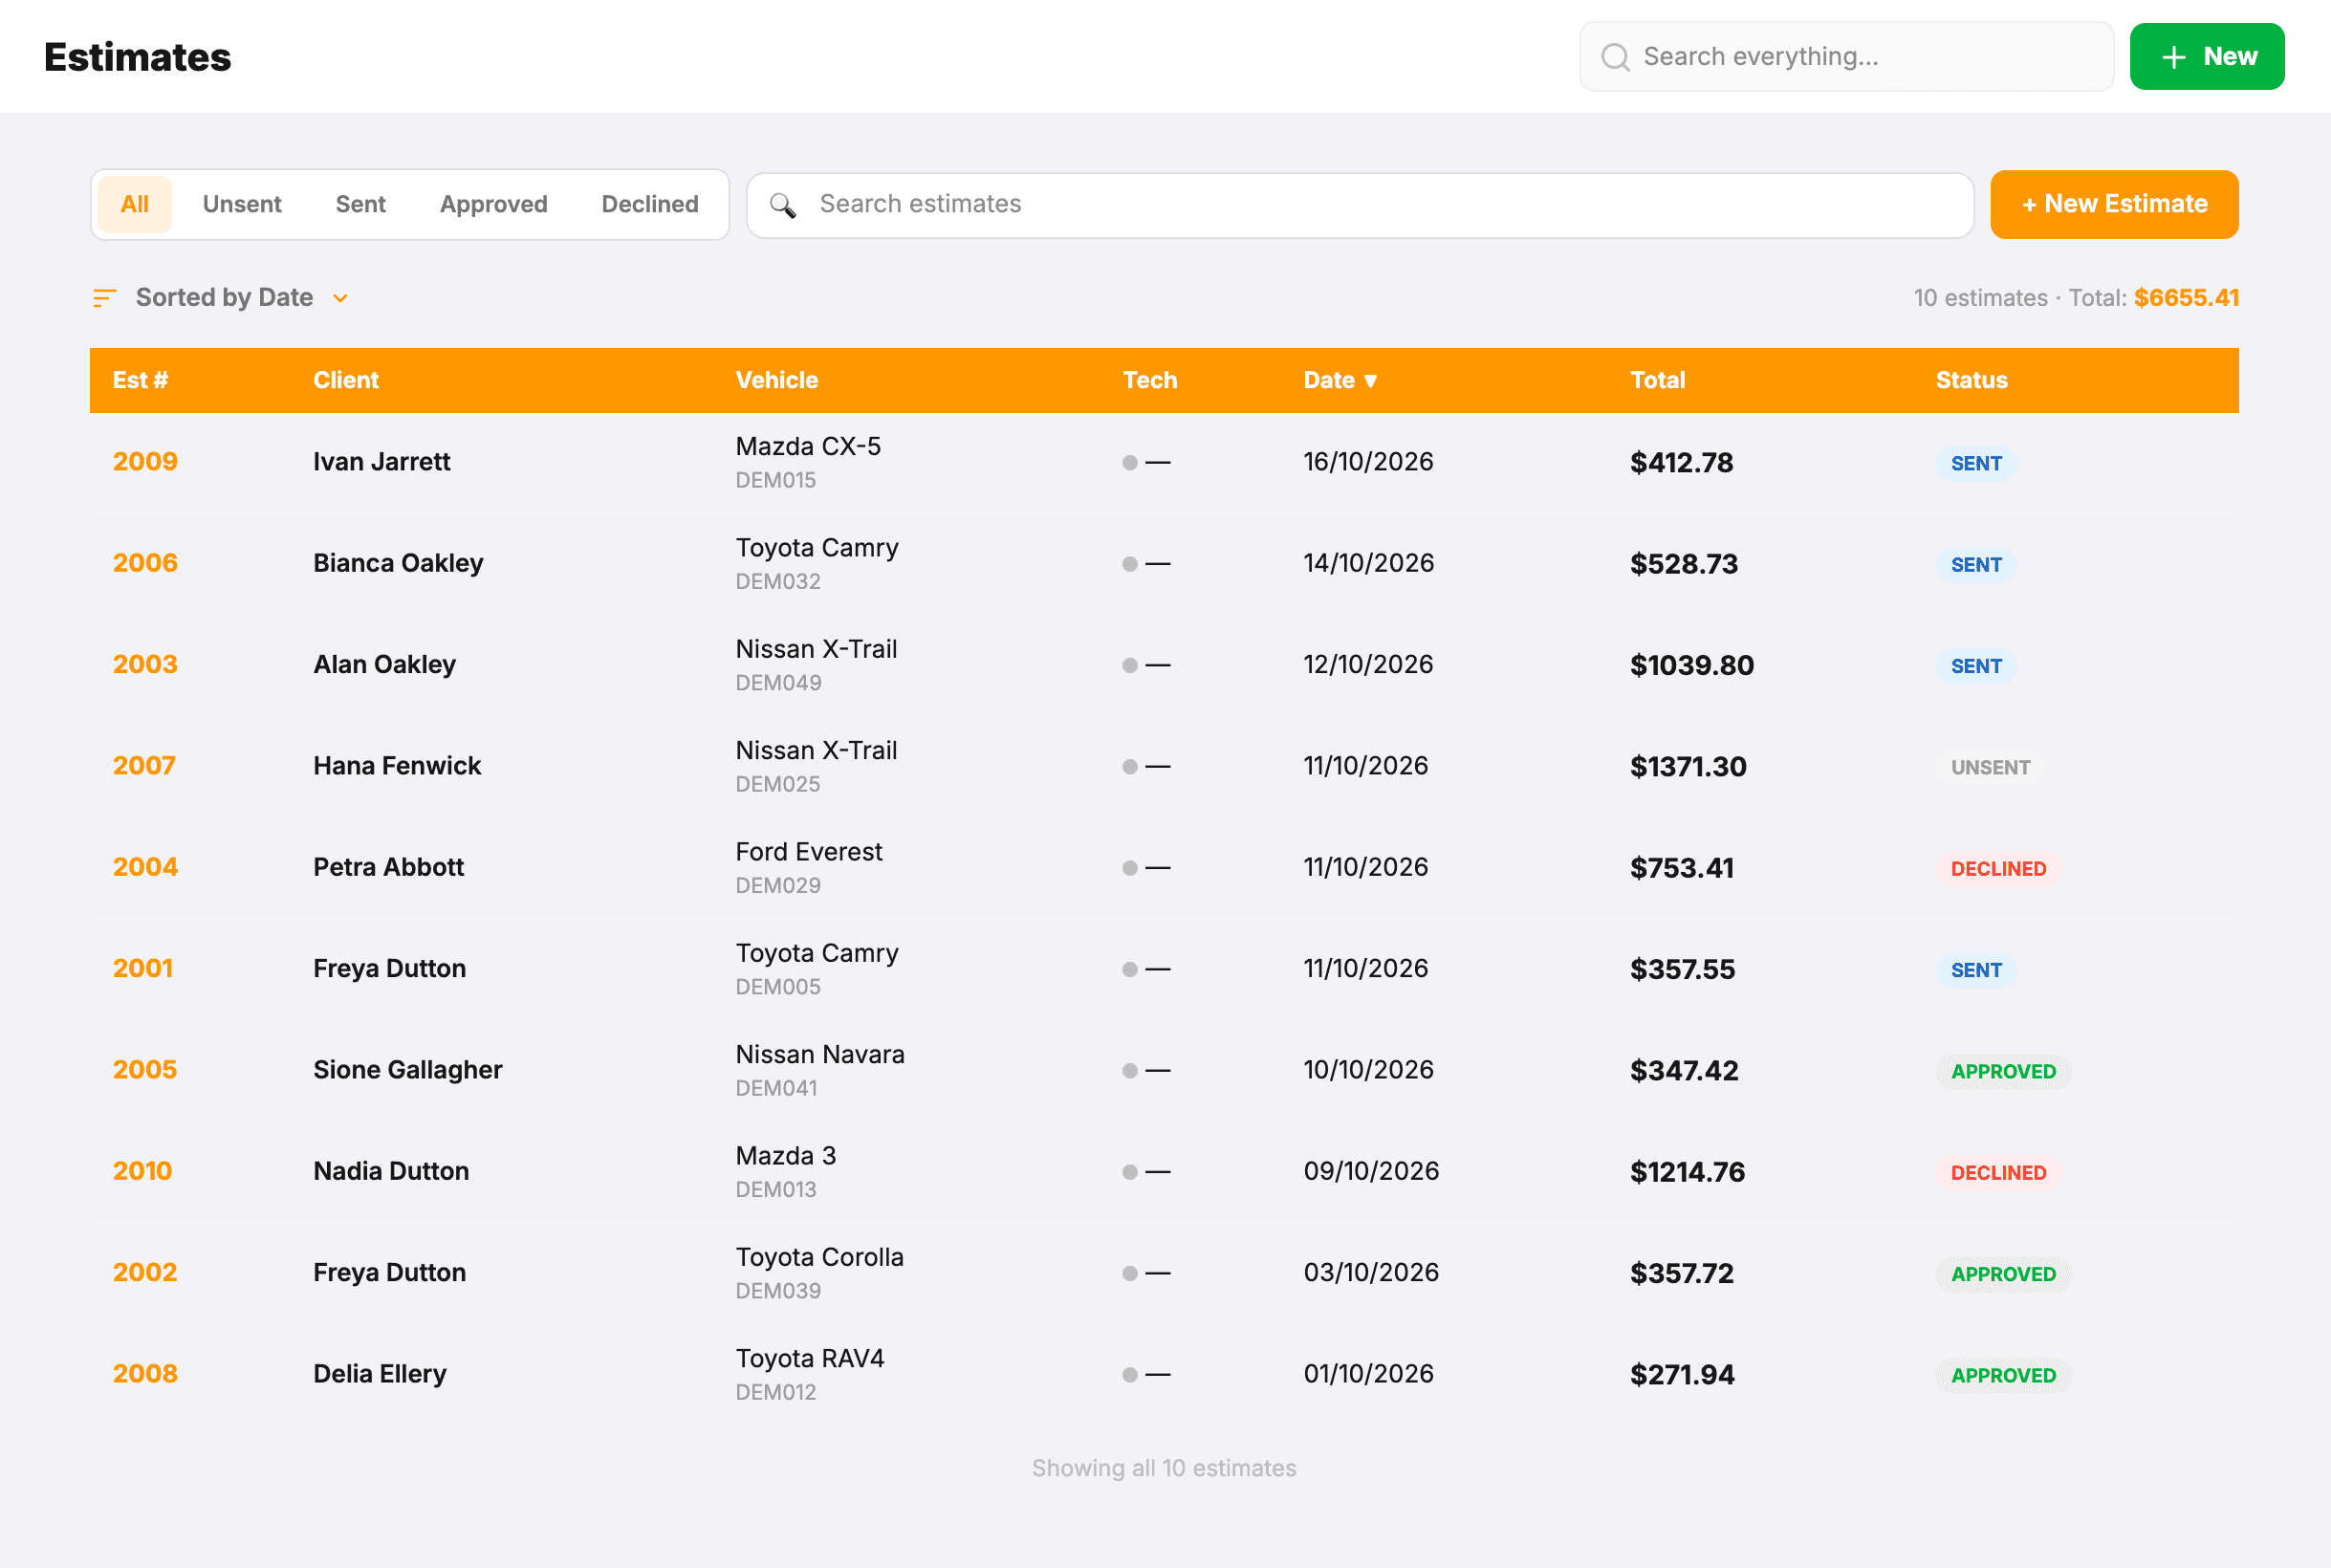The image size is (2331, 1568).
Task: Click client name Alan Oakley
Action: [384, 665]
